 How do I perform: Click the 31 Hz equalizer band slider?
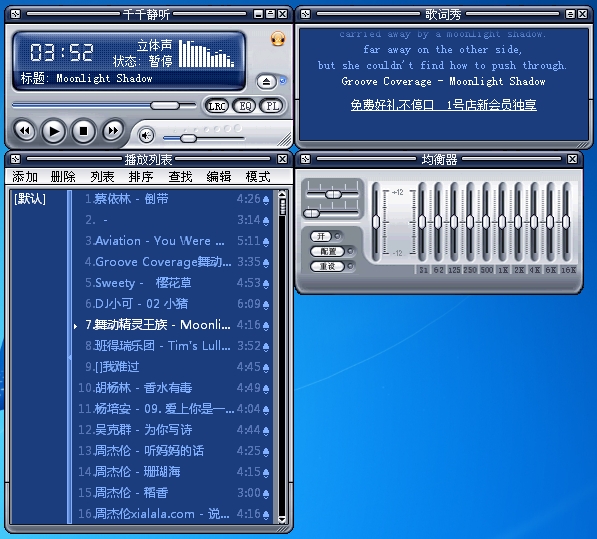point(422,222)
